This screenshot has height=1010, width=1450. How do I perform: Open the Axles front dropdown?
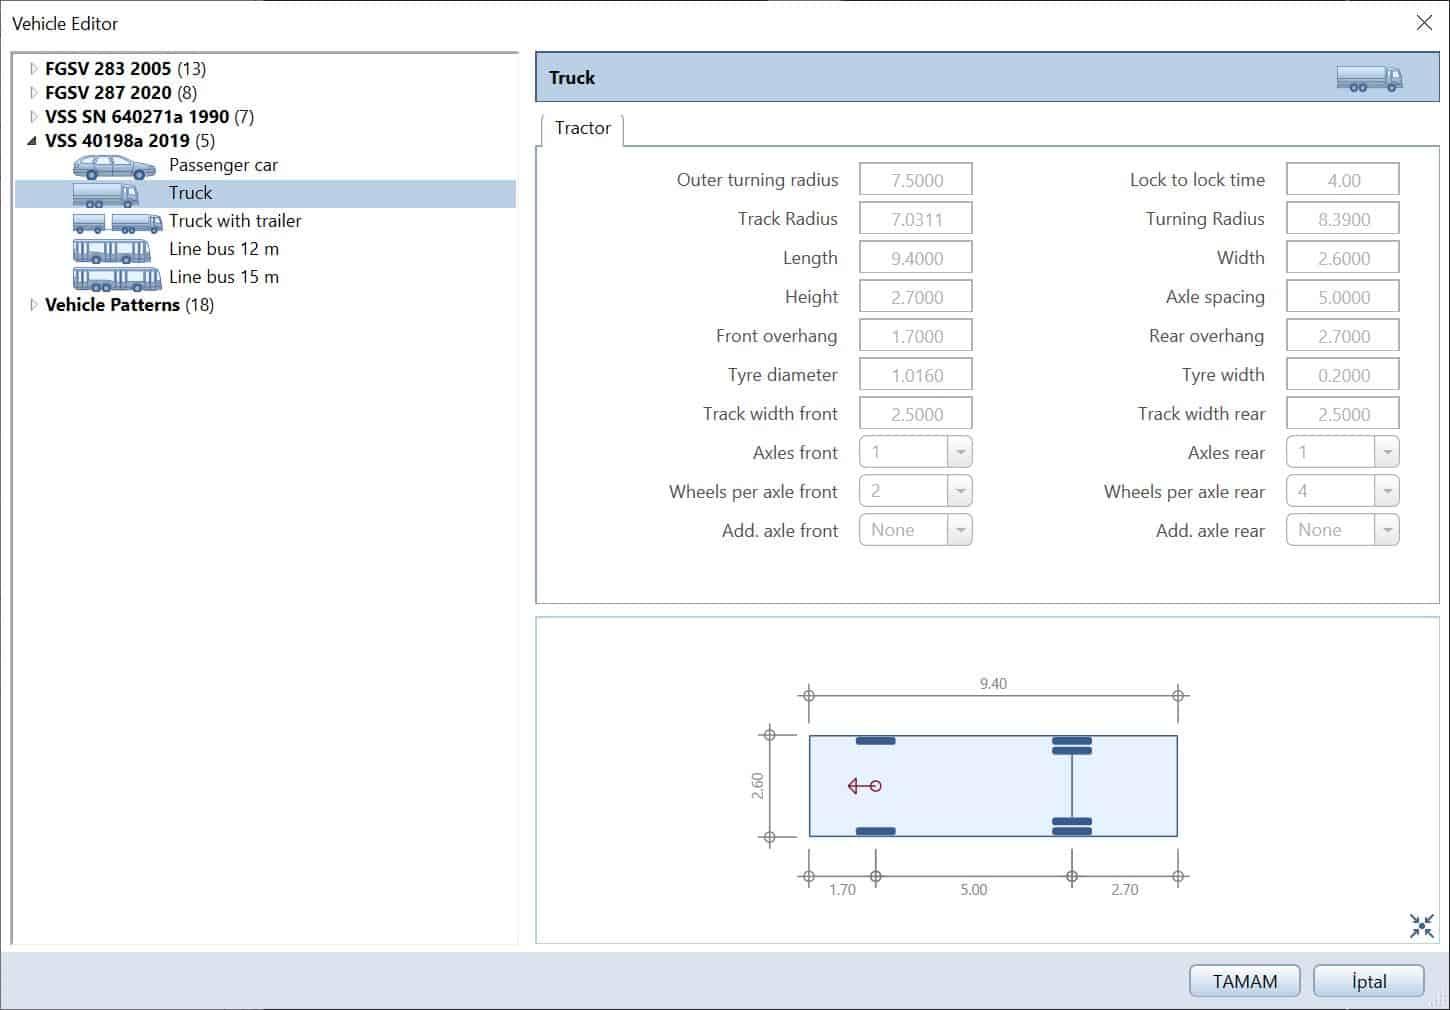[959, 453]
